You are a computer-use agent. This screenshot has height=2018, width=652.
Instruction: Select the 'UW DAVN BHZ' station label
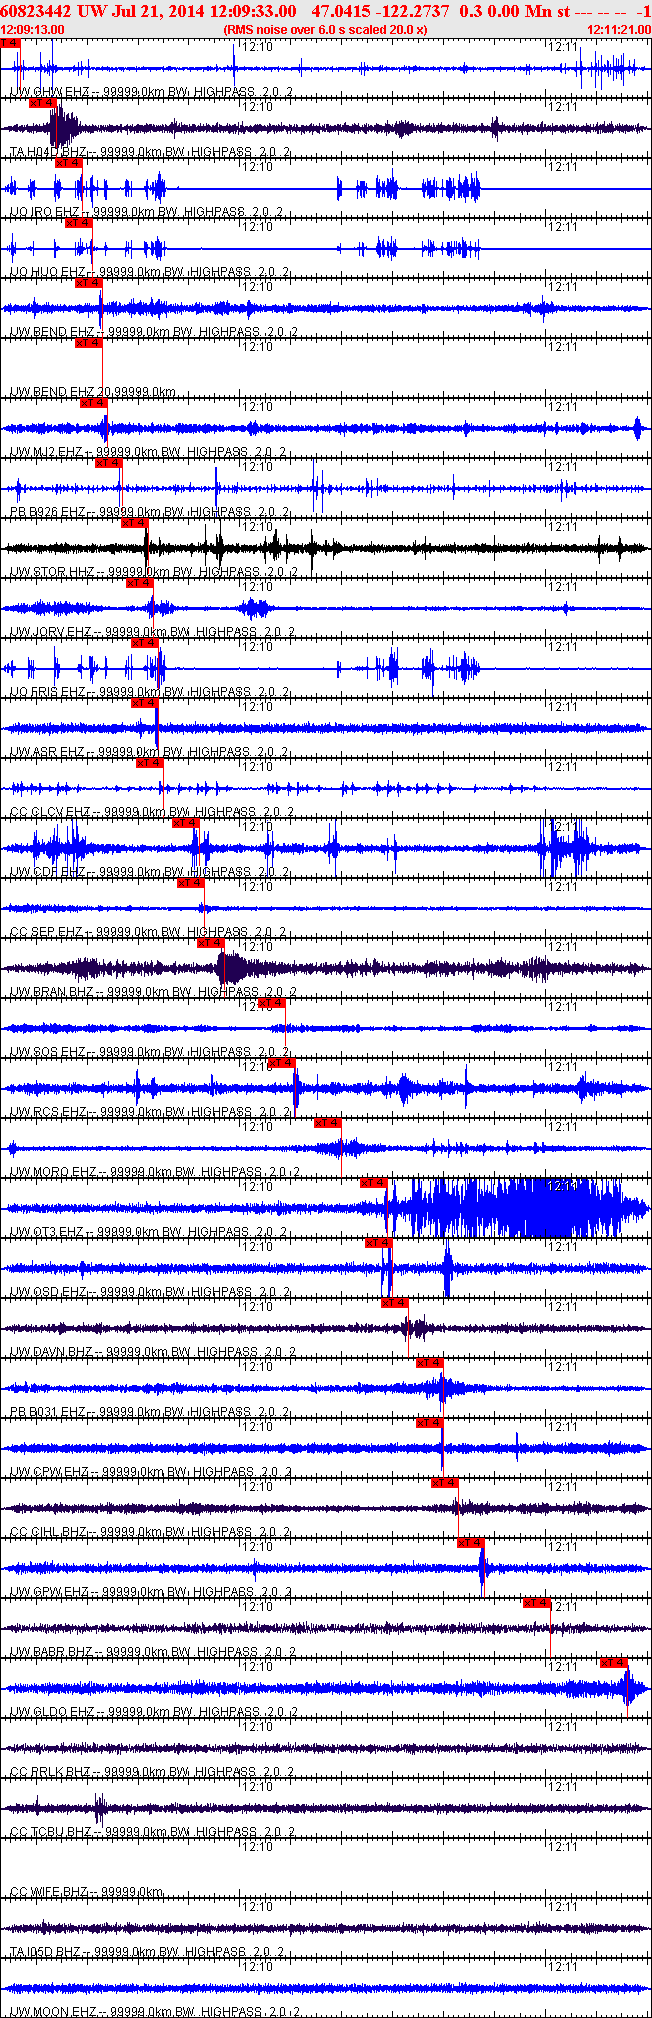point(153,1352)
